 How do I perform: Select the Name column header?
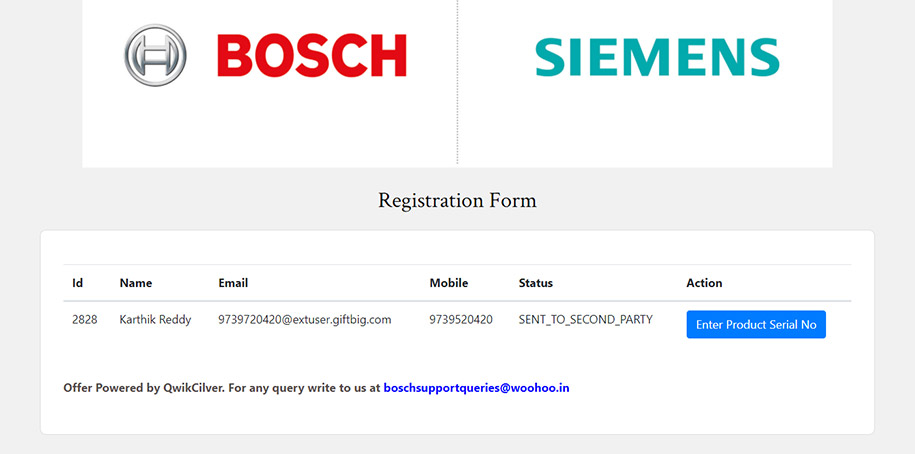click(135, 283)
